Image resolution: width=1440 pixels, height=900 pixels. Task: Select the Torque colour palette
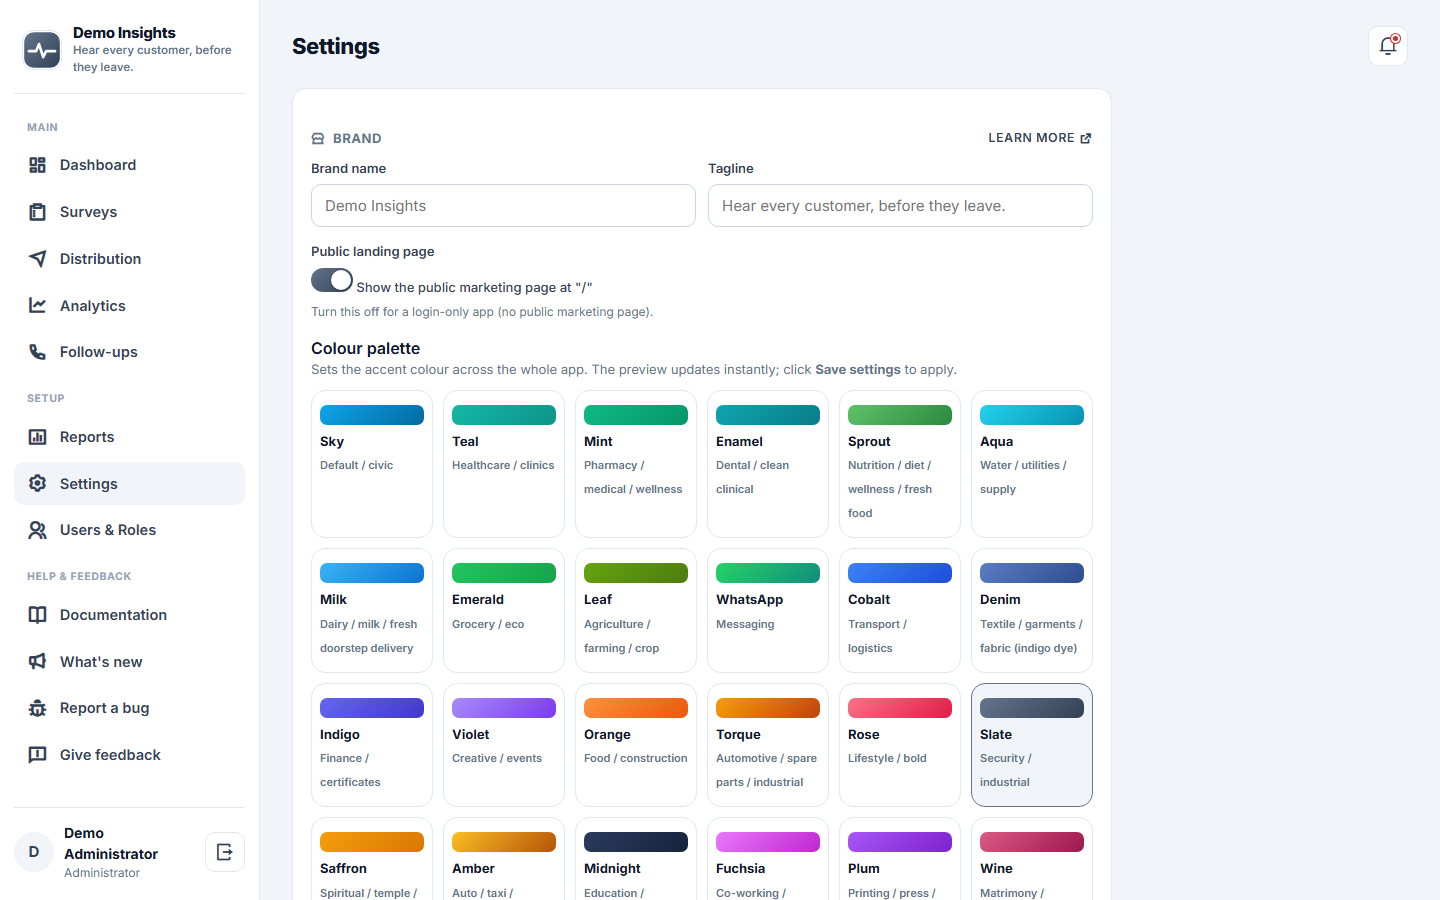tap(768, 745)
